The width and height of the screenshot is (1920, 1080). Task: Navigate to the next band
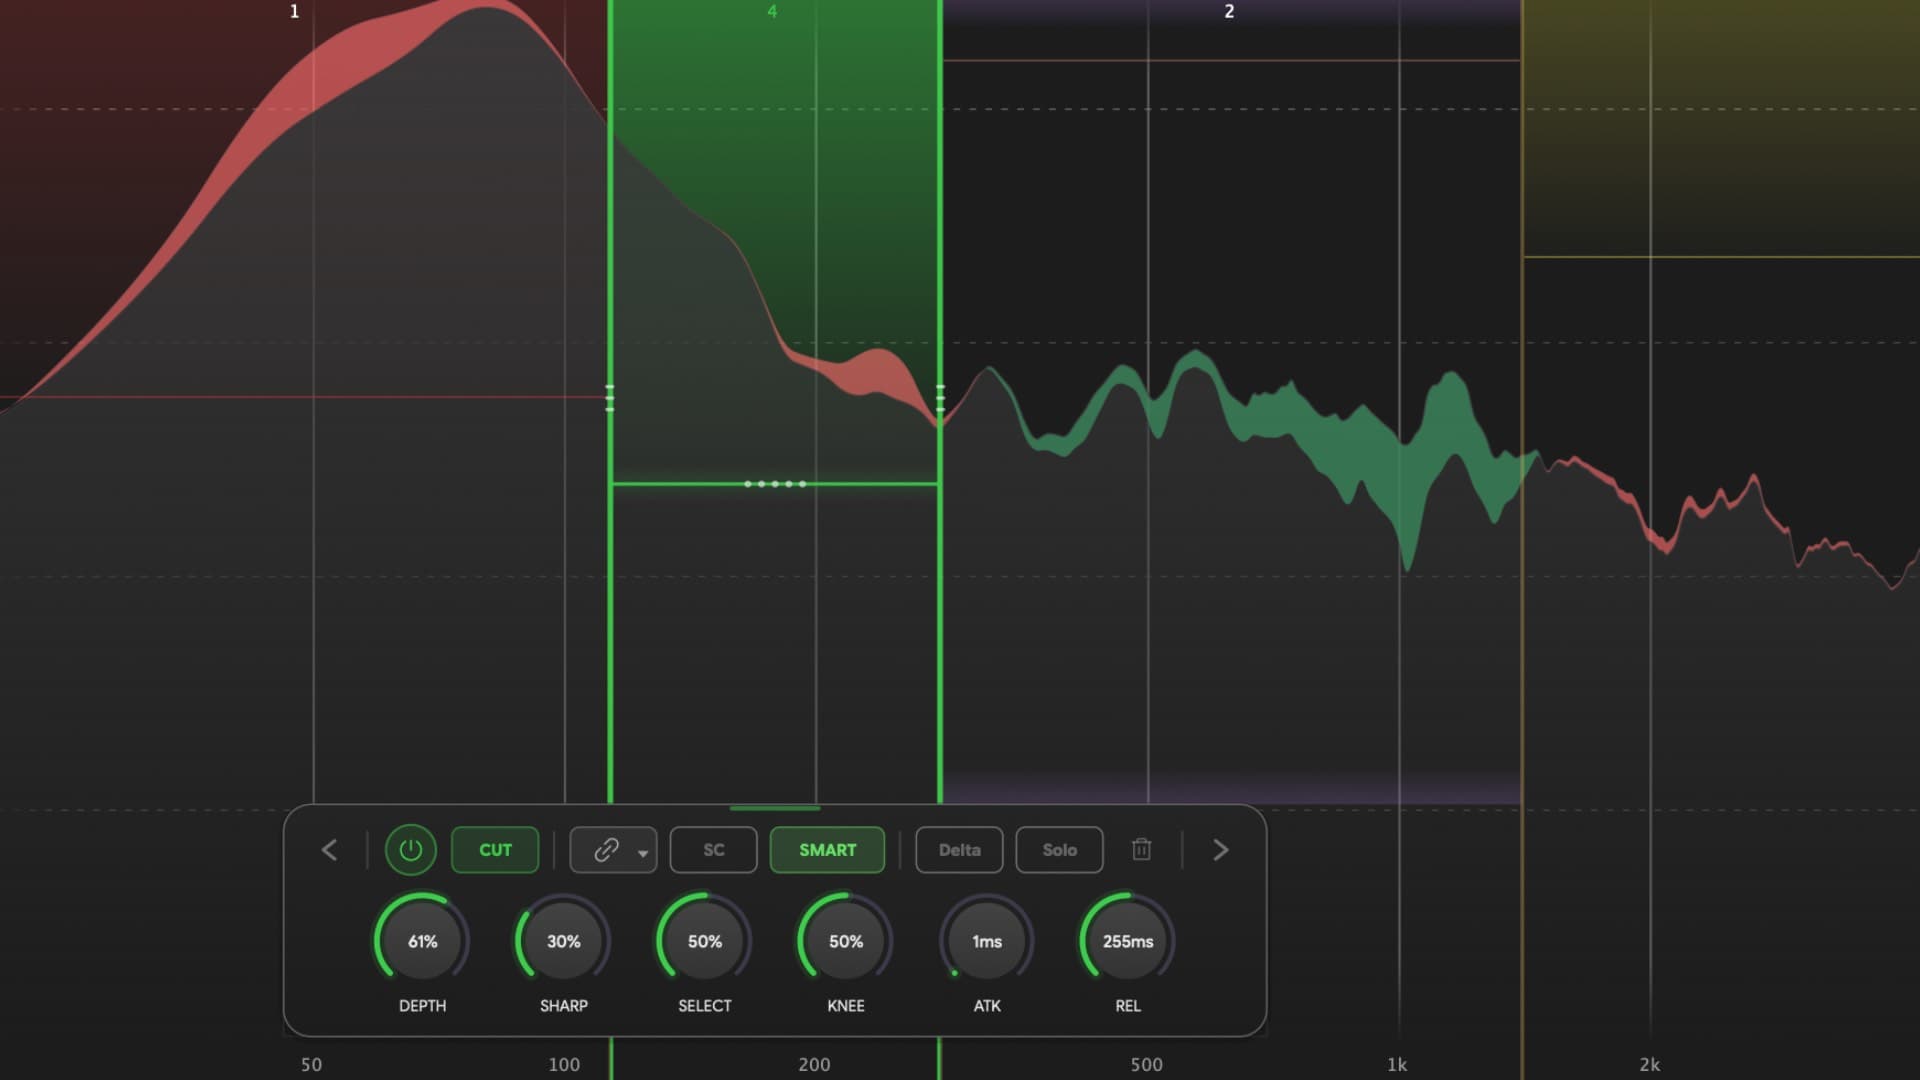tap(1220, 850)
